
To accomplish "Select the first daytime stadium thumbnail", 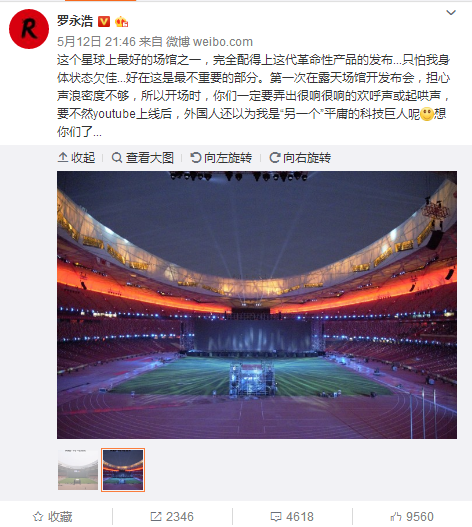I will pos(78,470).
